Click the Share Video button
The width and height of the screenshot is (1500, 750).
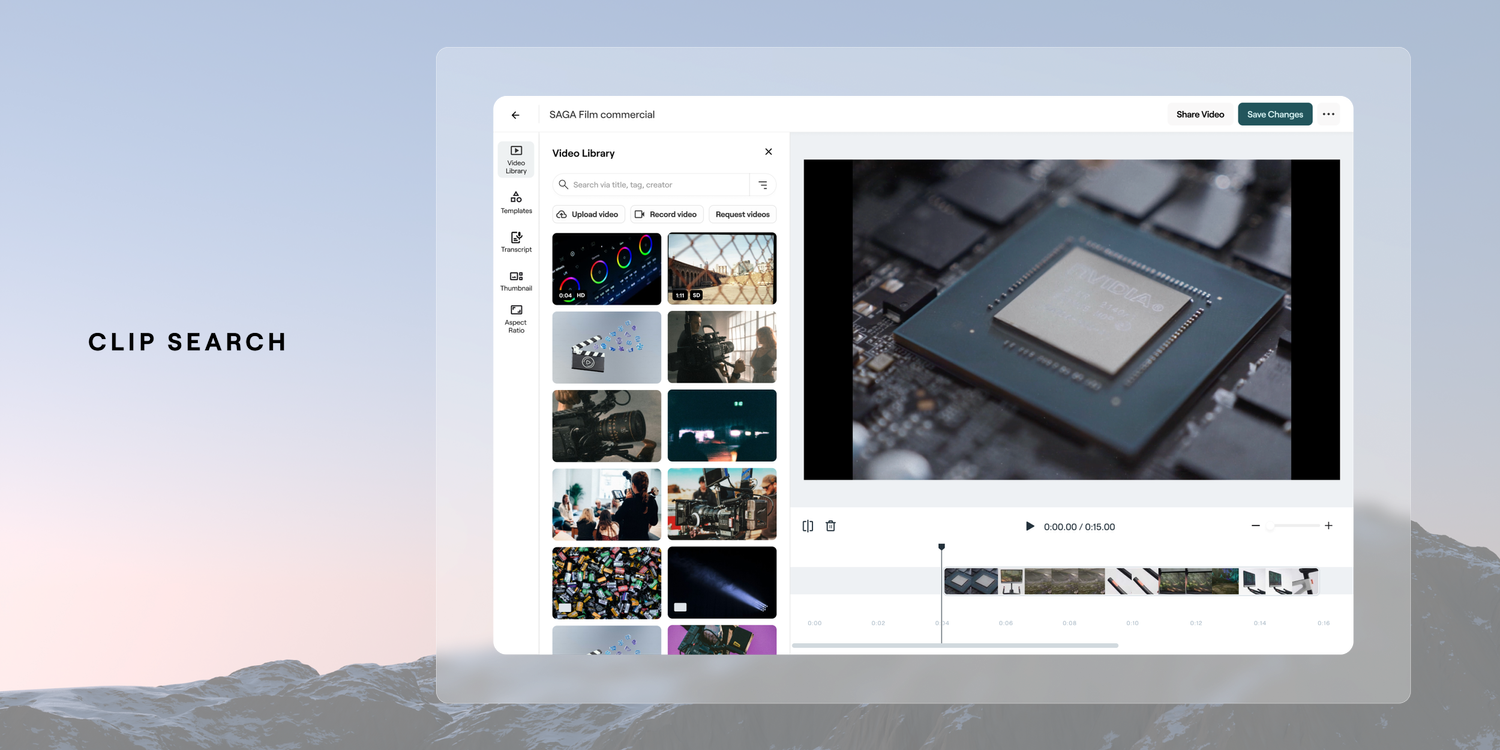pos(1200,114)
